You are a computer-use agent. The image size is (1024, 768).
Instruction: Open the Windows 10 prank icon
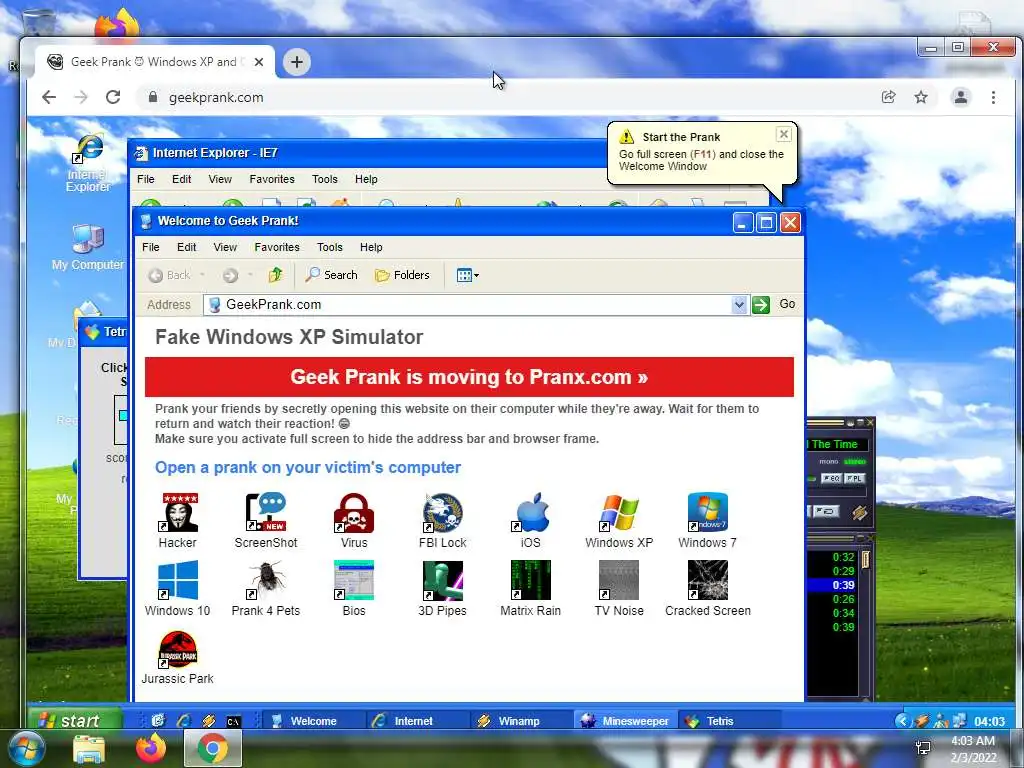tap(178, 581)
